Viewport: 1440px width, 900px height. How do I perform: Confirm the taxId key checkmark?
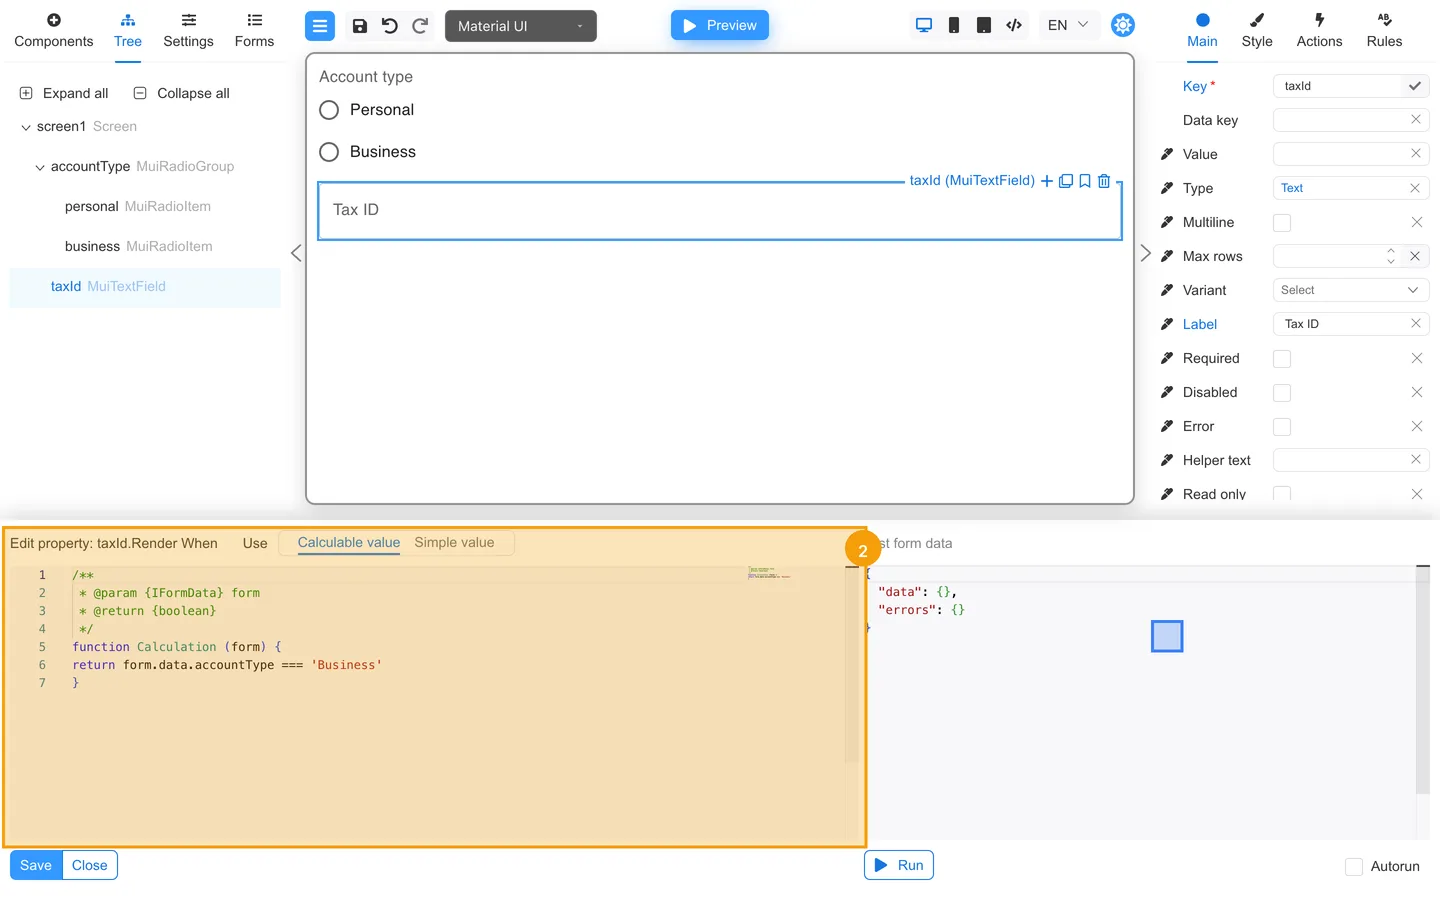tap(1415, 86)
